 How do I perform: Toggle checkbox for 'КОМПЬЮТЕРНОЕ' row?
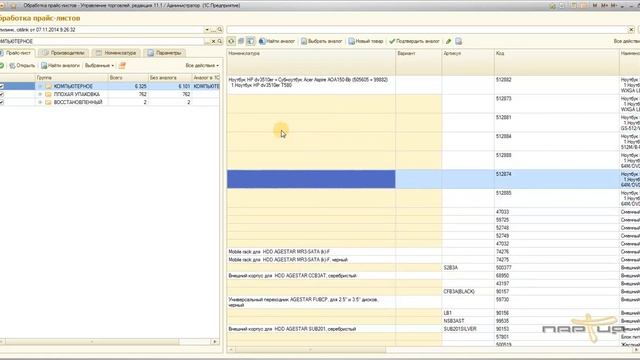click(2, 86)
